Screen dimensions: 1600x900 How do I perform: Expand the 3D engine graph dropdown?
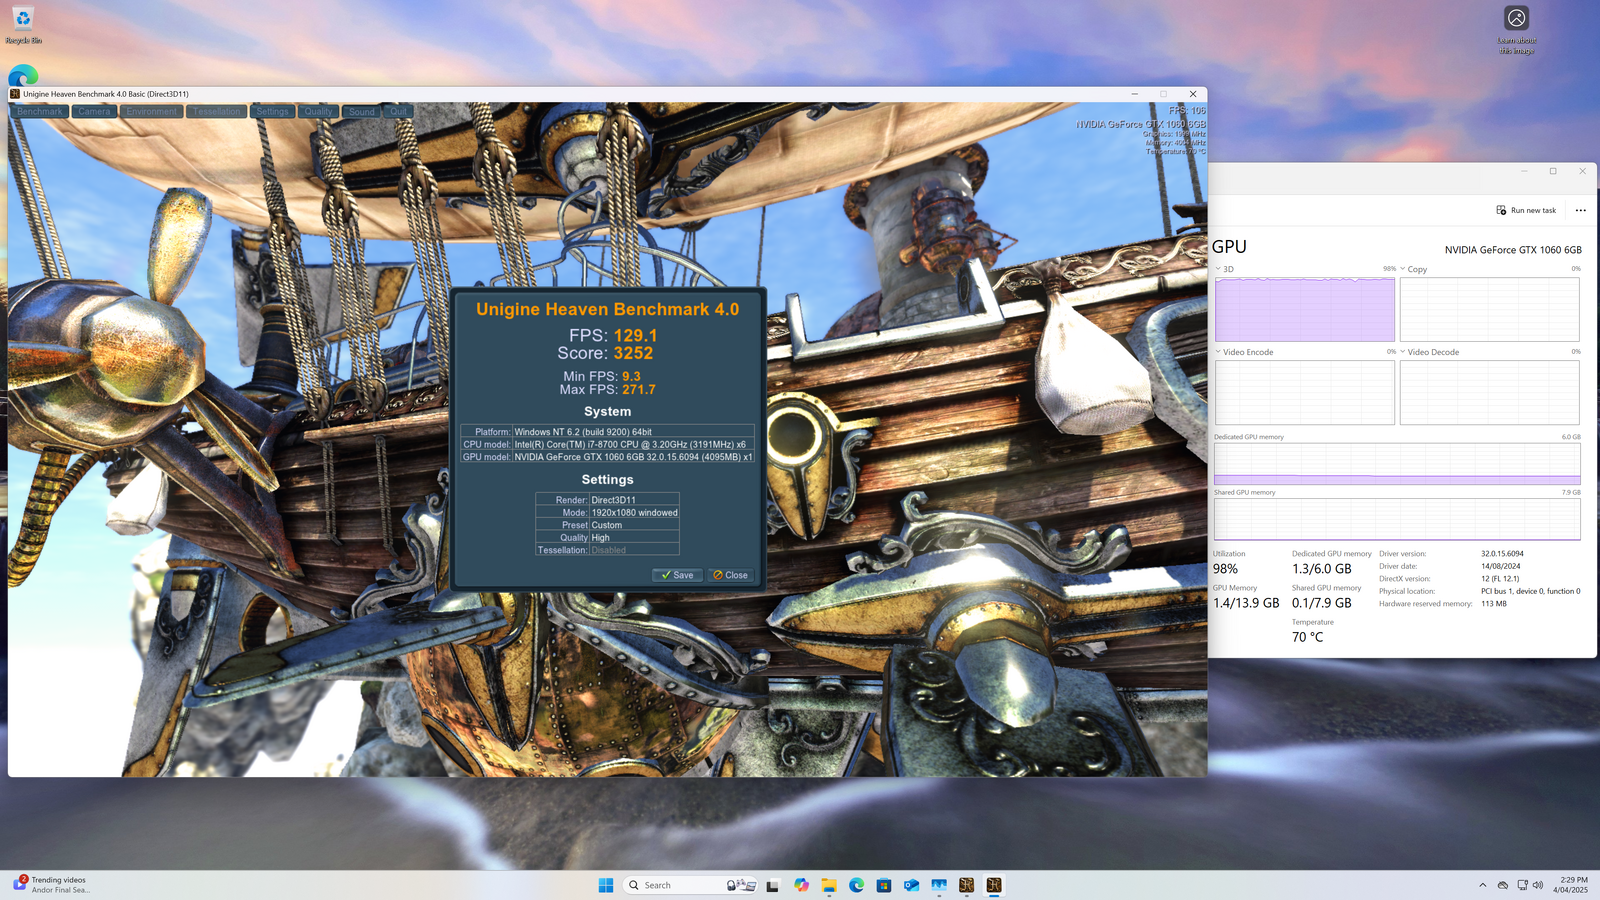coord(1218,269)
